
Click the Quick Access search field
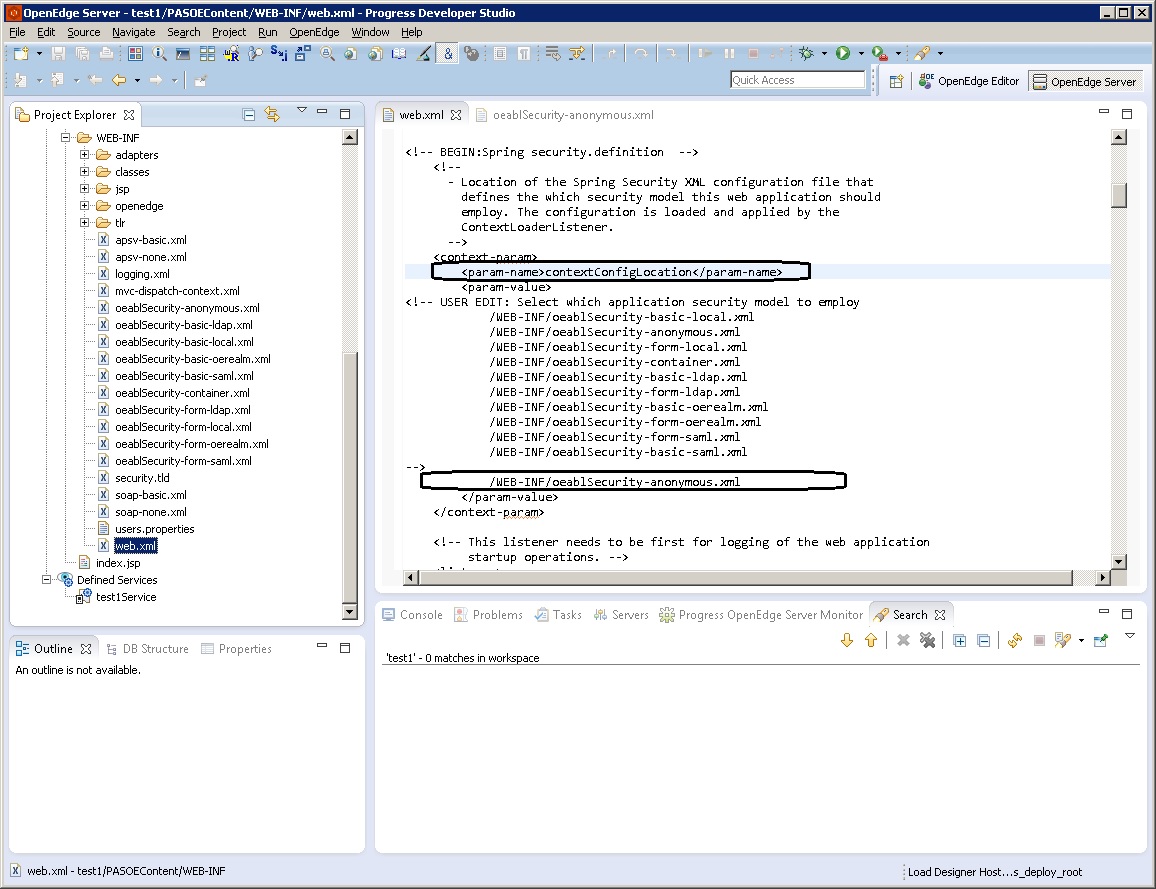pyautogui.click(x=797, y=80)
